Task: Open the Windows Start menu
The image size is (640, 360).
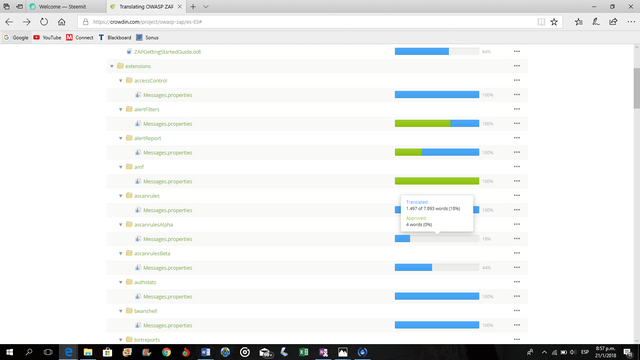Action: [x=9, y=352]
